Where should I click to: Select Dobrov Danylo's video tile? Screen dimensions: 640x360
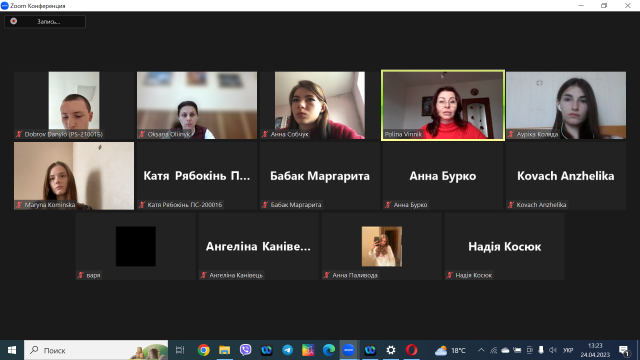point(74,105)
